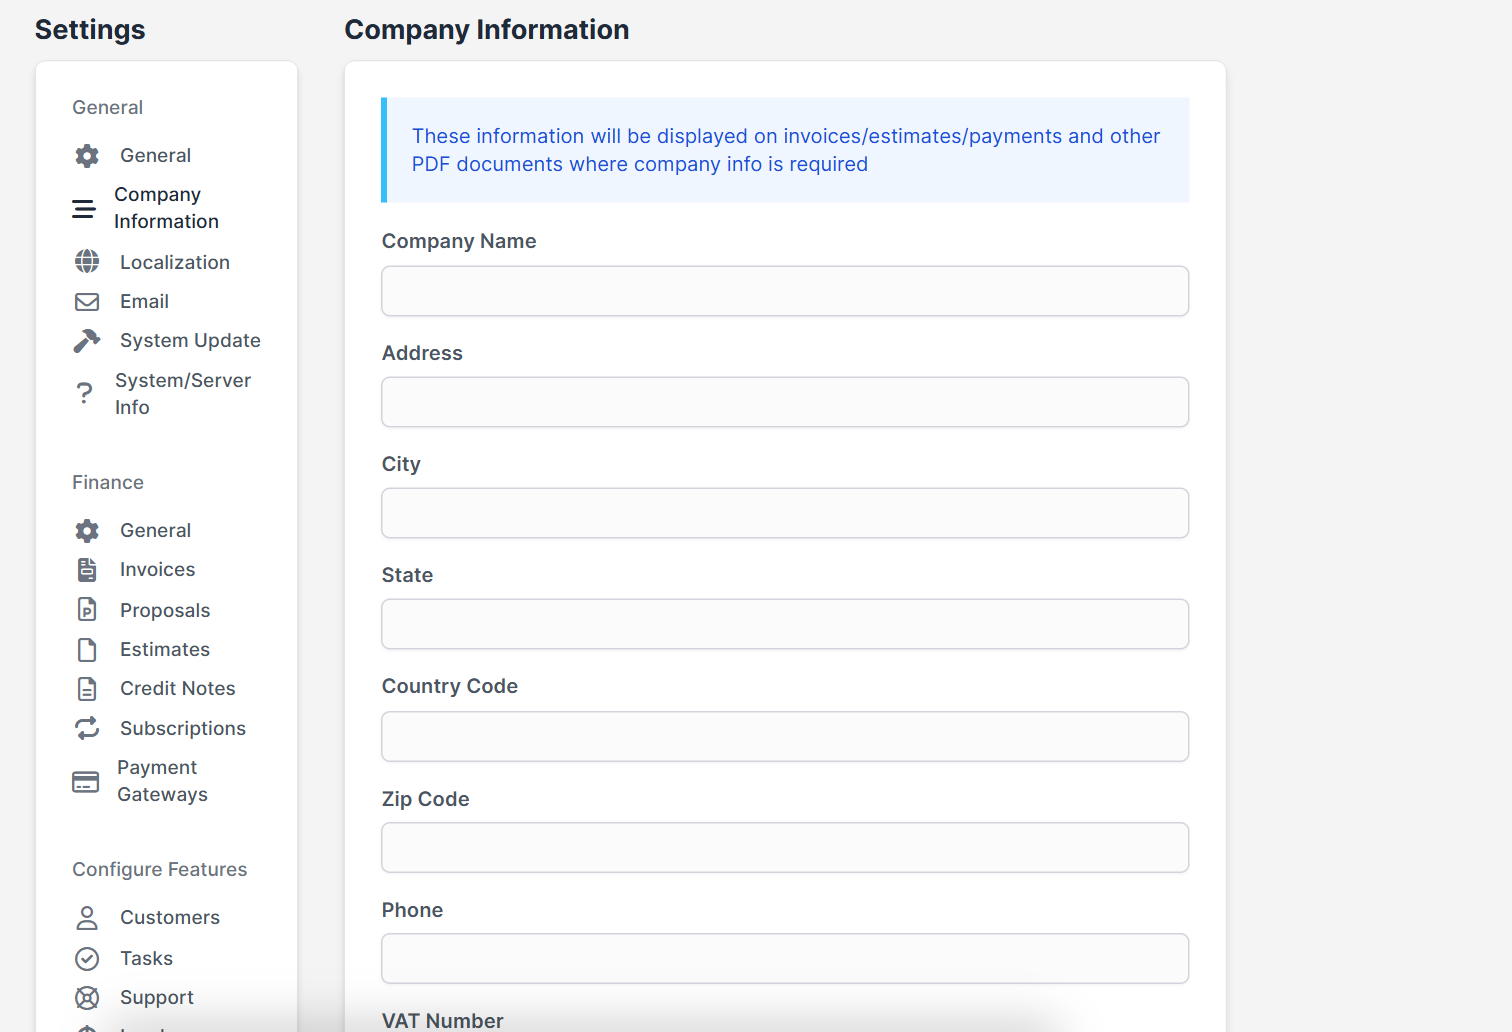1512x1032 pixels.
Task: Open Payment Gateways settings
Action: point(162,781)
